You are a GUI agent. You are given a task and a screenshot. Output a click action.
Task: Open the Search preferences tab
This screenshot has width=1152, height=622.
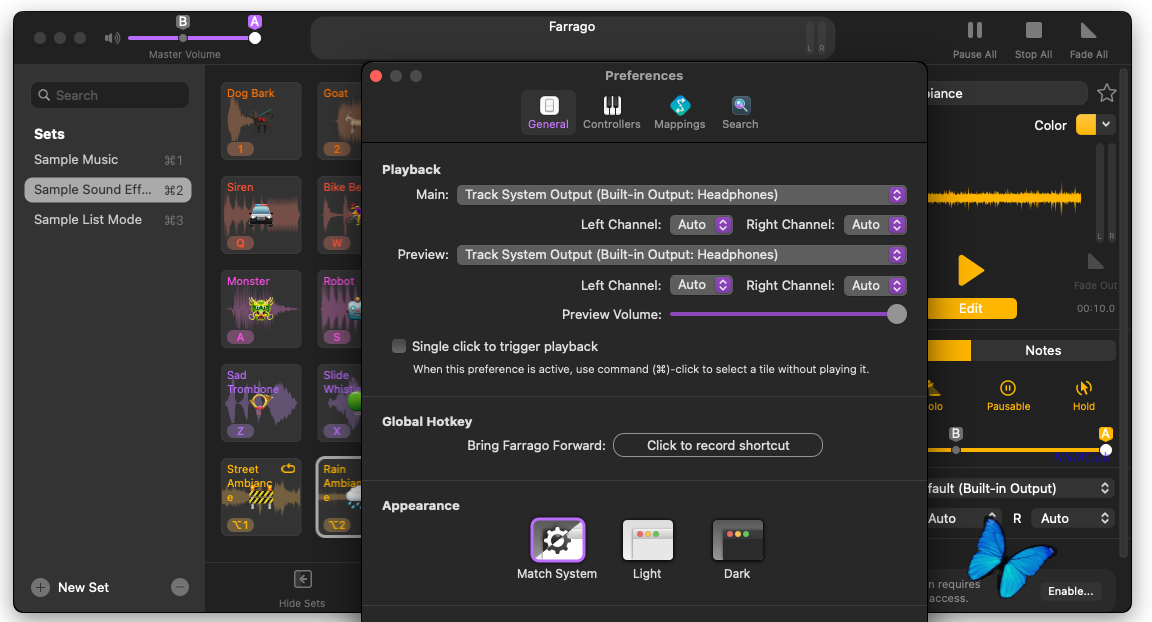pos(740,112)
